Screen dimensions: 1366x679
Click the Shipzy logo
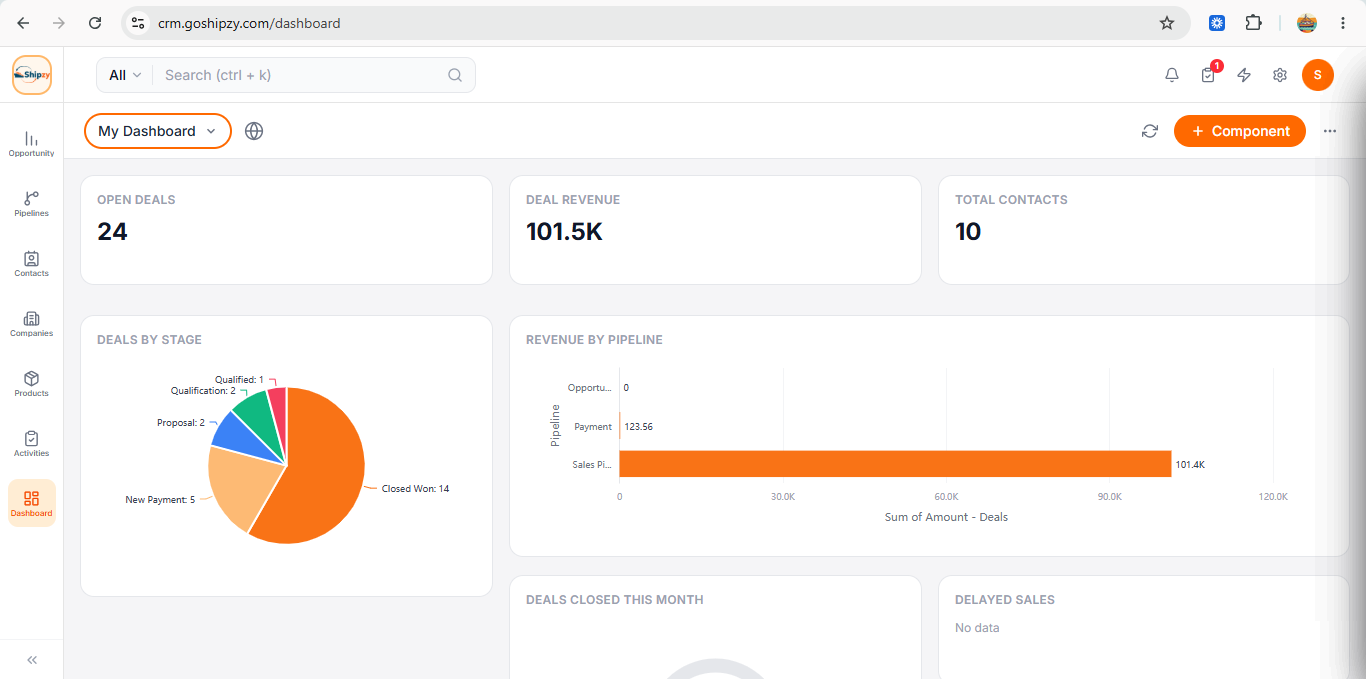point(32,75)
